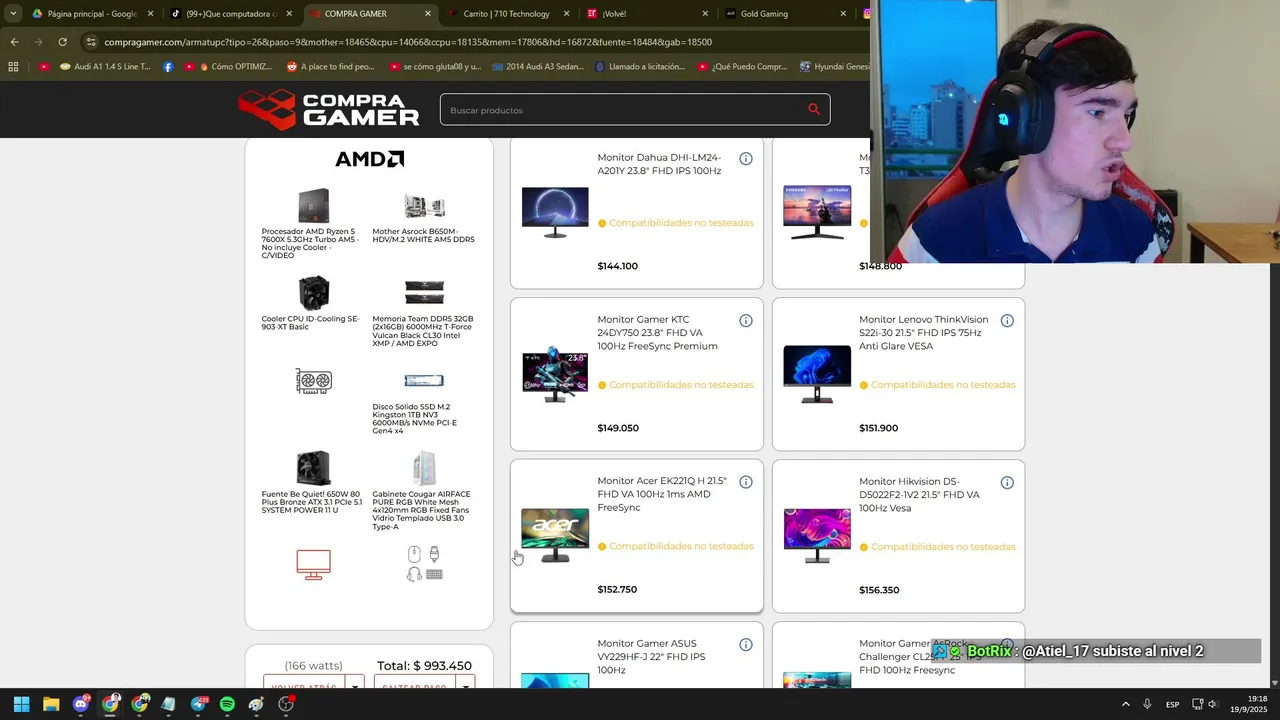Click the $152.750 price on Acer monitor

[x=617, y=590]
